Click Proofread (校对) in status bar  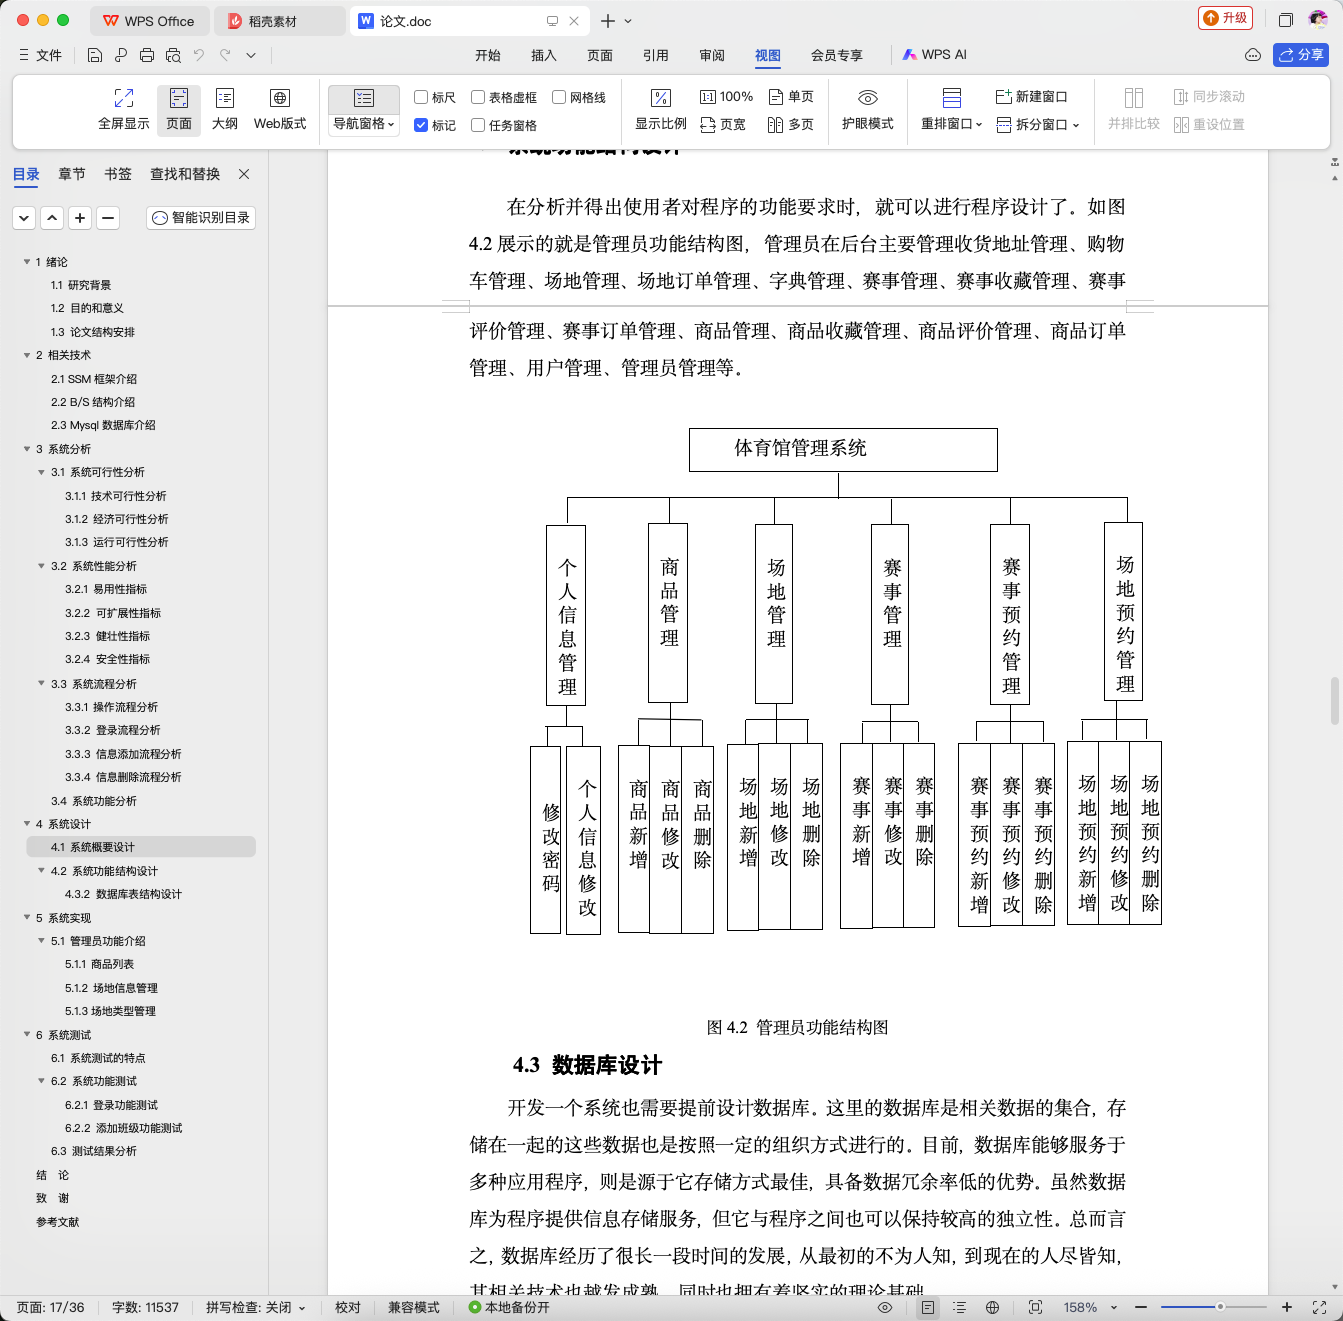348,1307
